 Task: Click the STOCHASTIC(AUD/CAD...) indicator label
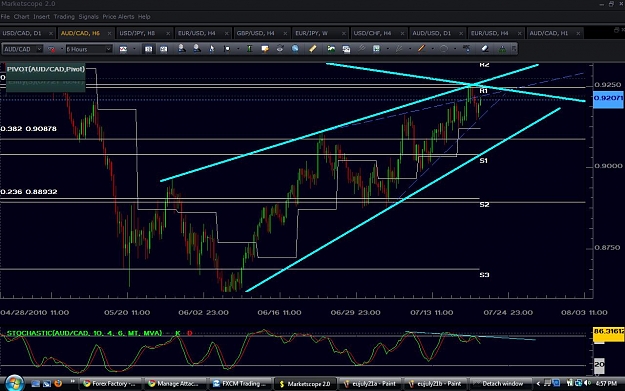85,333
